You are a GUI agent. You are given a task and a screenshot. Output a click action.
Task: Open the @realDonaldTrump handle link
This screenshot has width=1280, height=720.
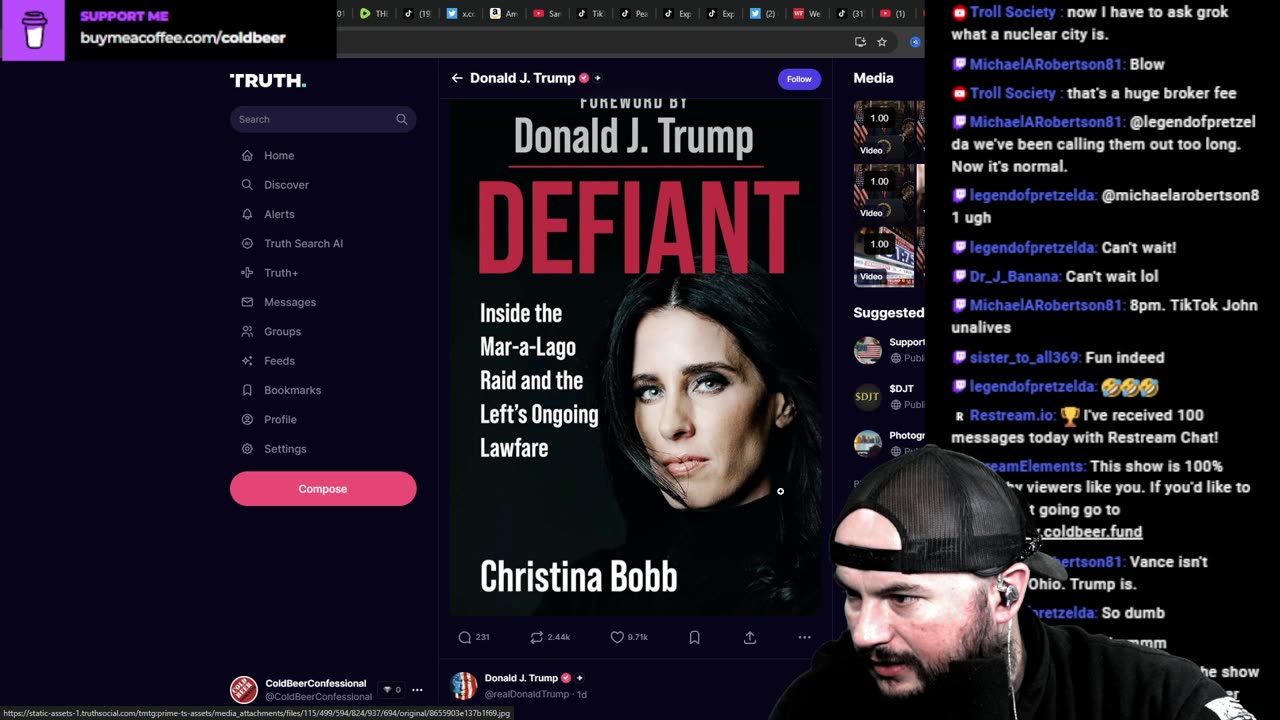click(x=528, y=694)
